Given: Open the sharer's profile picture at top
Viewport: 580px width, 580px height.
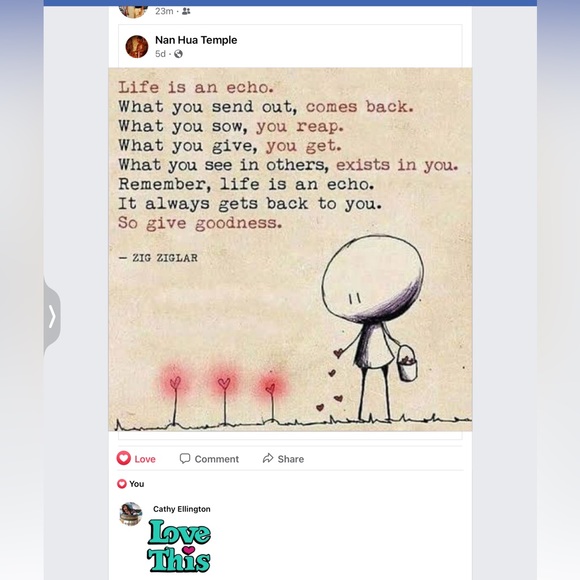Looking at the screenshot, I should [x=134, y=12].
